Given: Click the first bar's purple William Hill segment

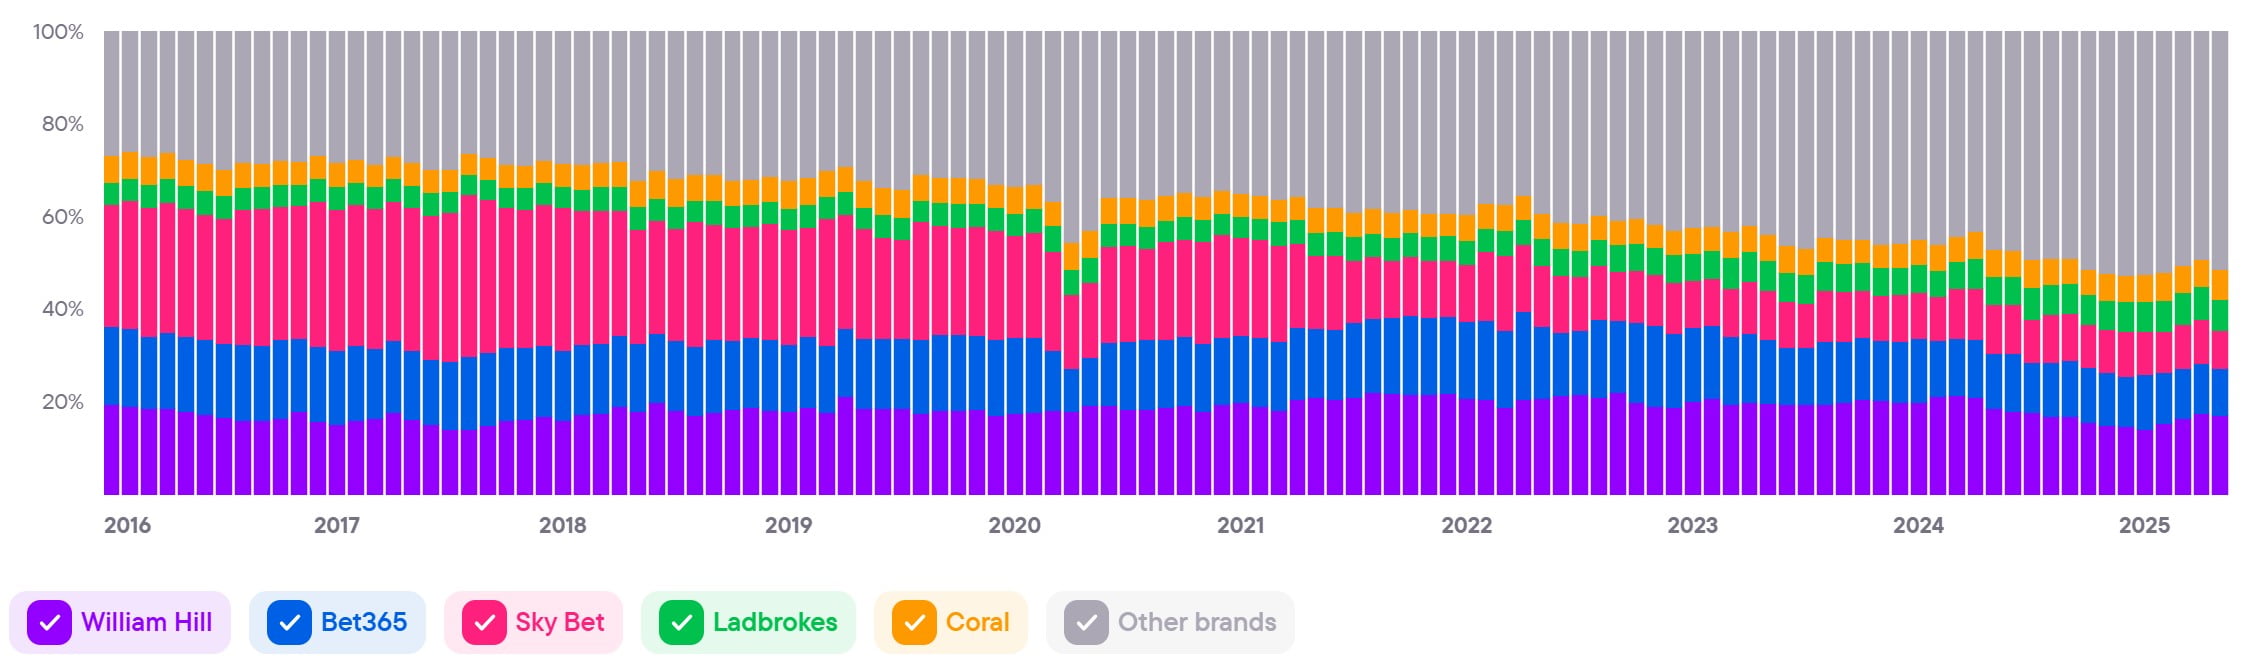Looking at the screenshot, I should pyautogui.click(x=112, y=450).
